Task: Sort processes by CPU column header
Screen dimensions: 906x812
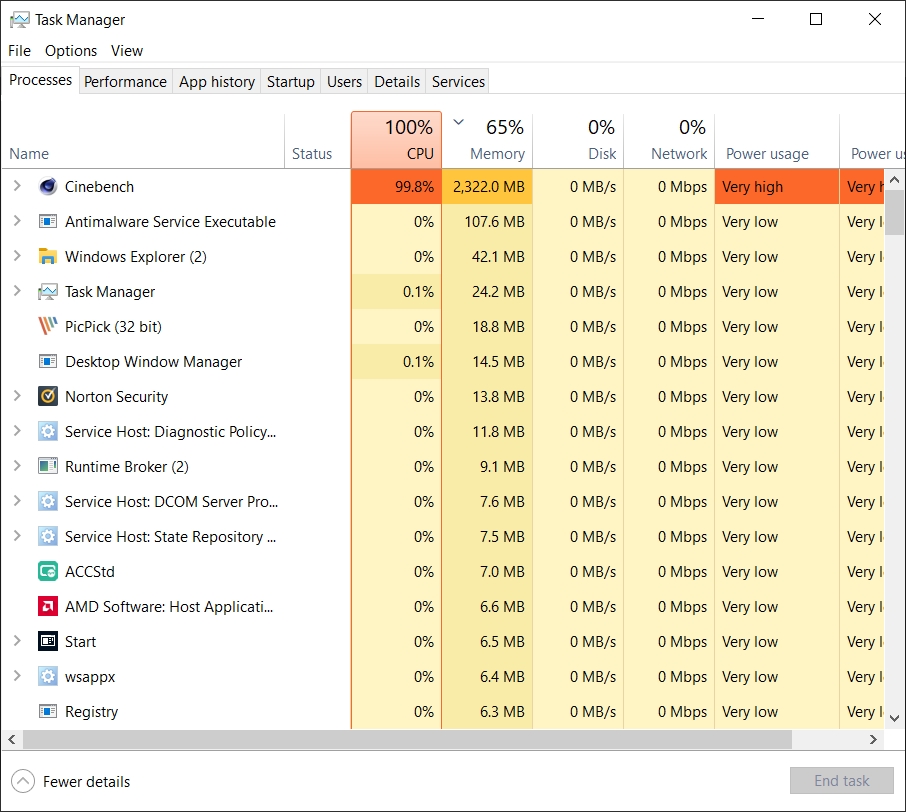Action: tap(396, 140)
